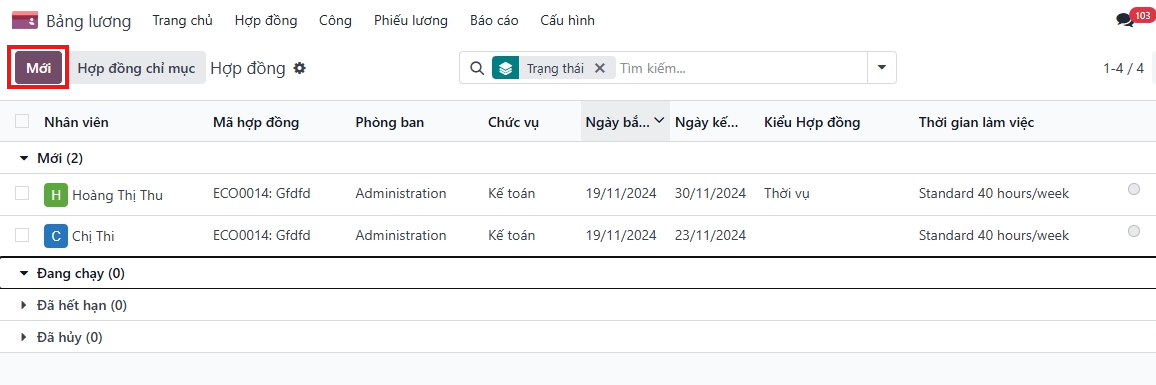This screenshot has height=385, width=1156.
Task: Sort by Nhân viên column header
Action: click(x=77, y=122)
